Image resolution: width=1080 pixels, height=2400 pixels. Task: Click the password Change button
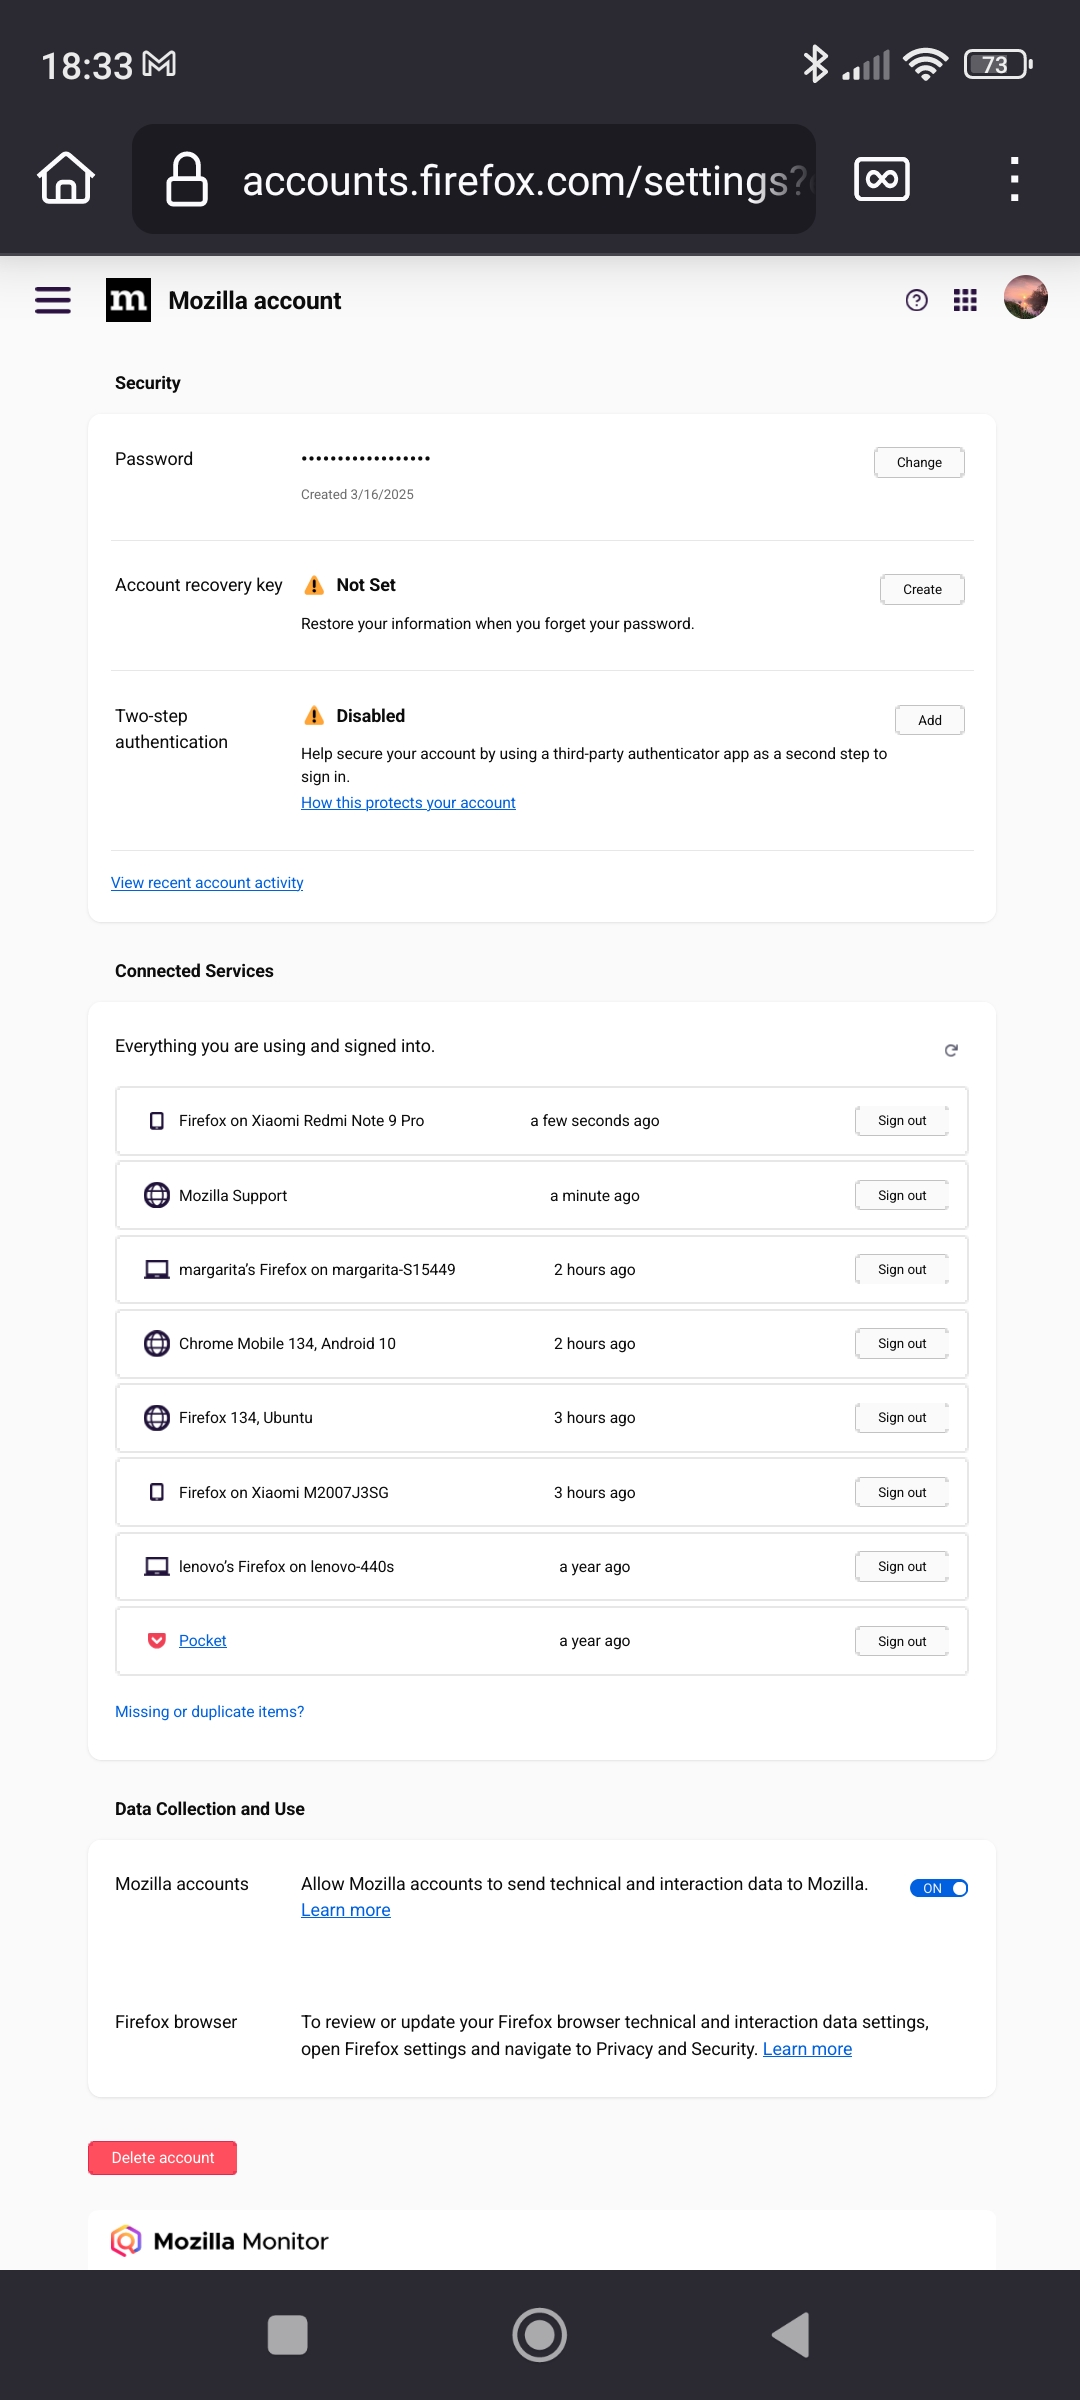coord(919,463)
